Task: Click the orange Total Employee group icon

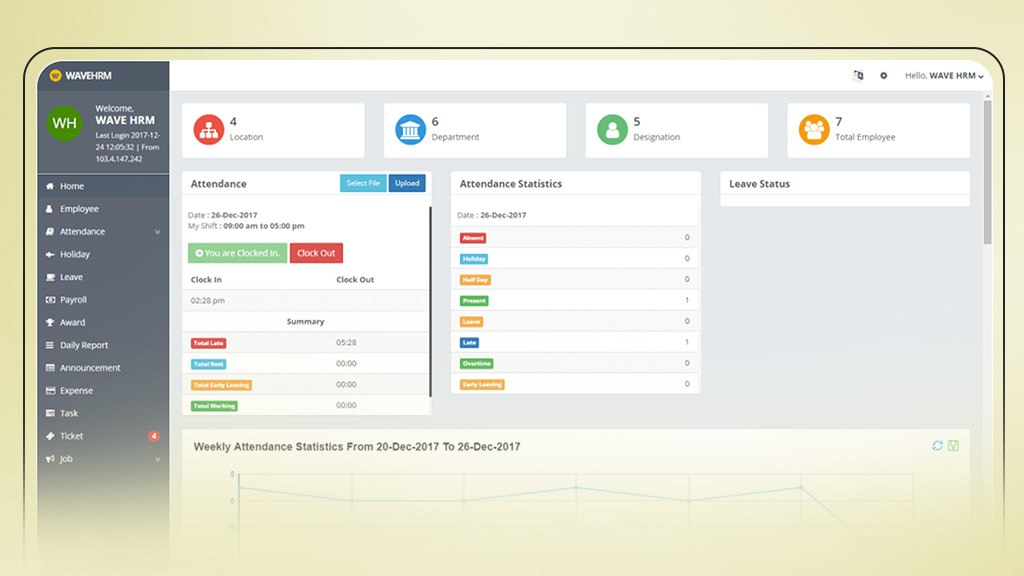Action: (814, 130)
